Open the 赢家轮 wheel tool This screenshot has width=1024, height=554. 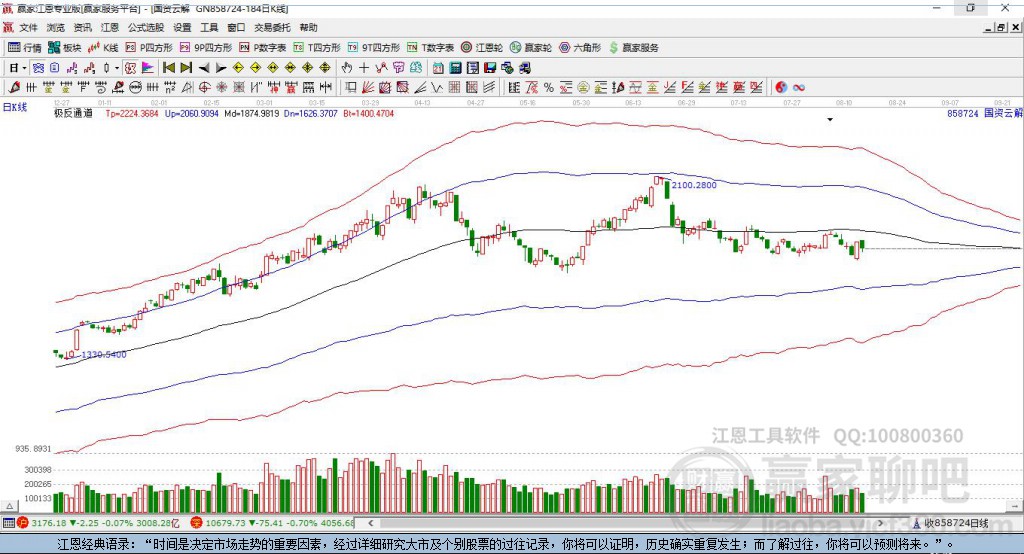tap(531, 48)
